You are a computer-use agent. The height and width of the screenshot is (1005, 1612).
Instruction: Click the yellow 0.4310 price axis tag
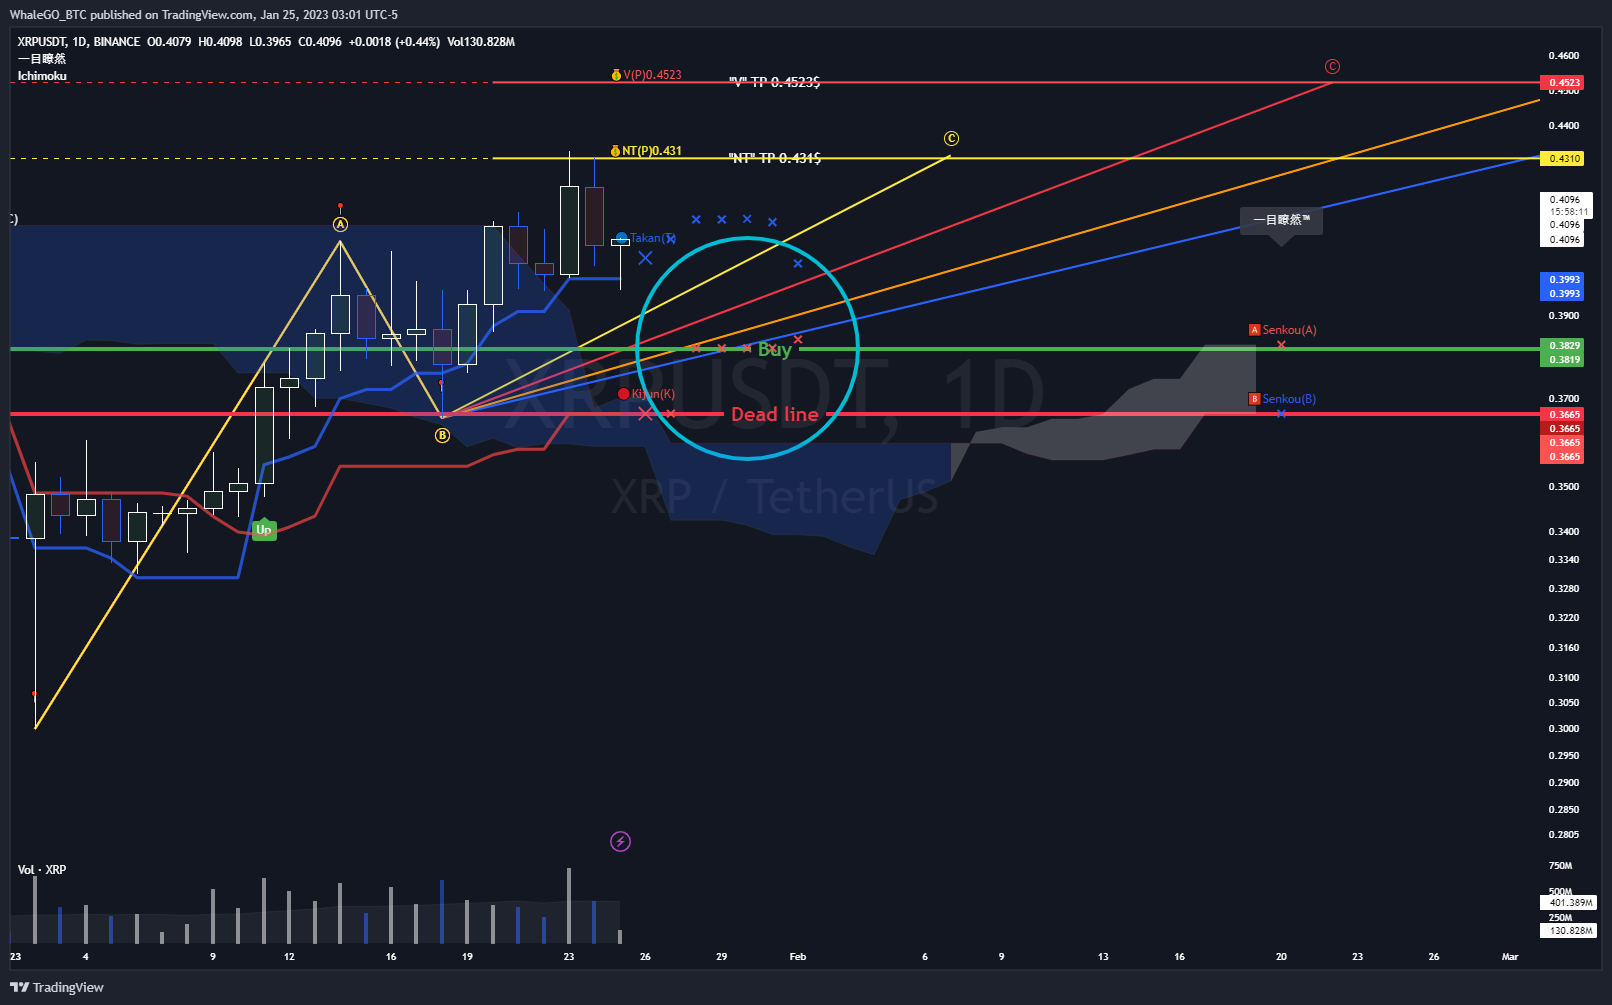(x=1562, y=159)
